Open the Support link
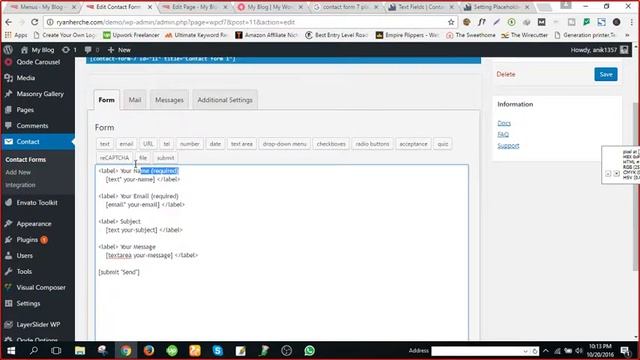 508,146
